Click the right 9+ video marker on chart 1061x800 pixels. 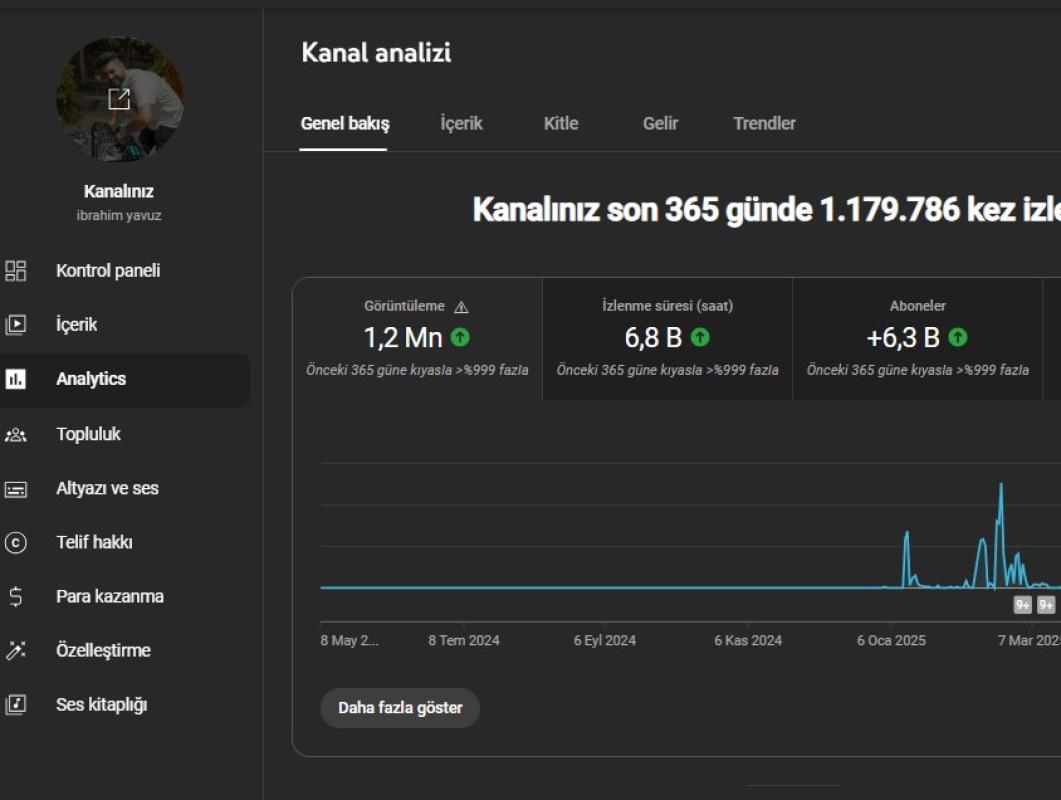[x=1046, y=604]
